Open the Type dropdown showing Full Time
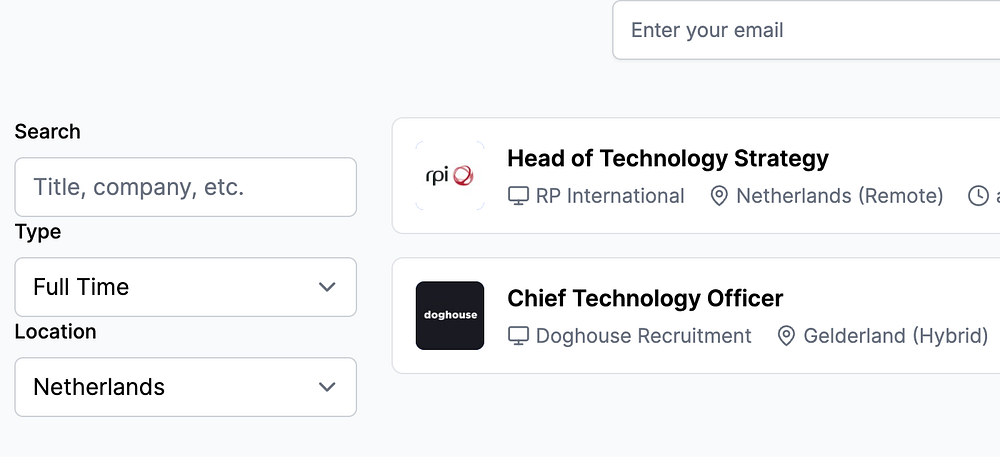The height and width of the screenshot is (457, 1000). [185, 287]
